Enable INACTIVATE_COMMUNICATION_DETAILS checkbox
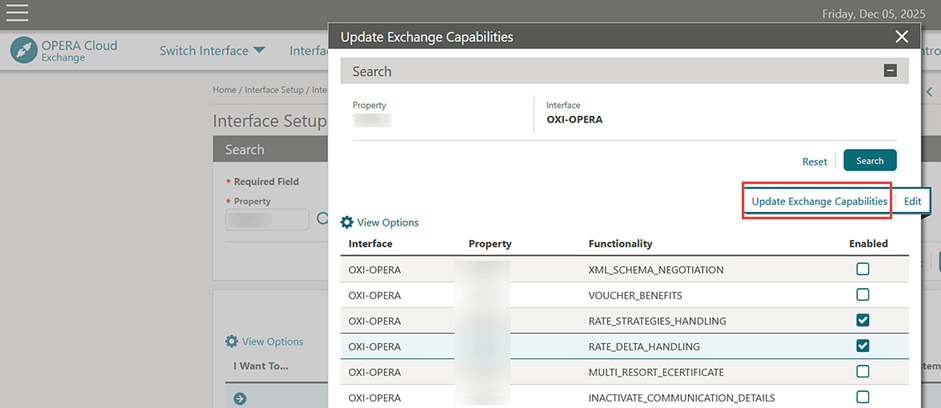 (x=862, y=397)
